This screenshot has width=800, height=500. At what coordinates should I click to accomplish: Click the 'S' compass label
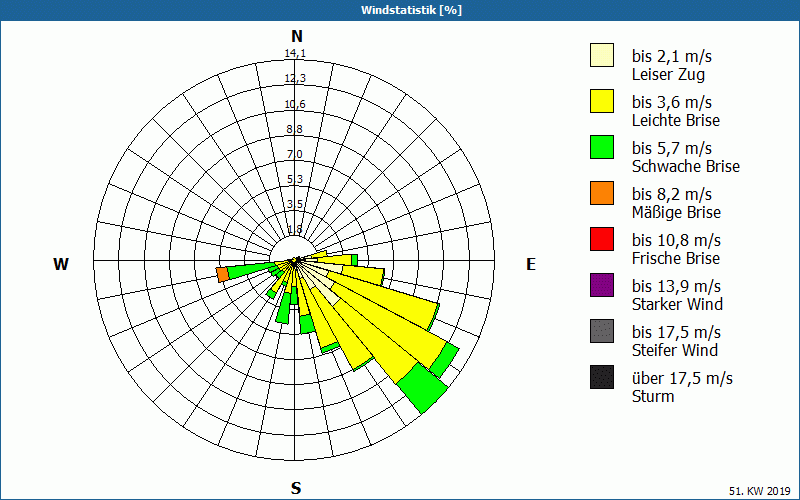296,488
